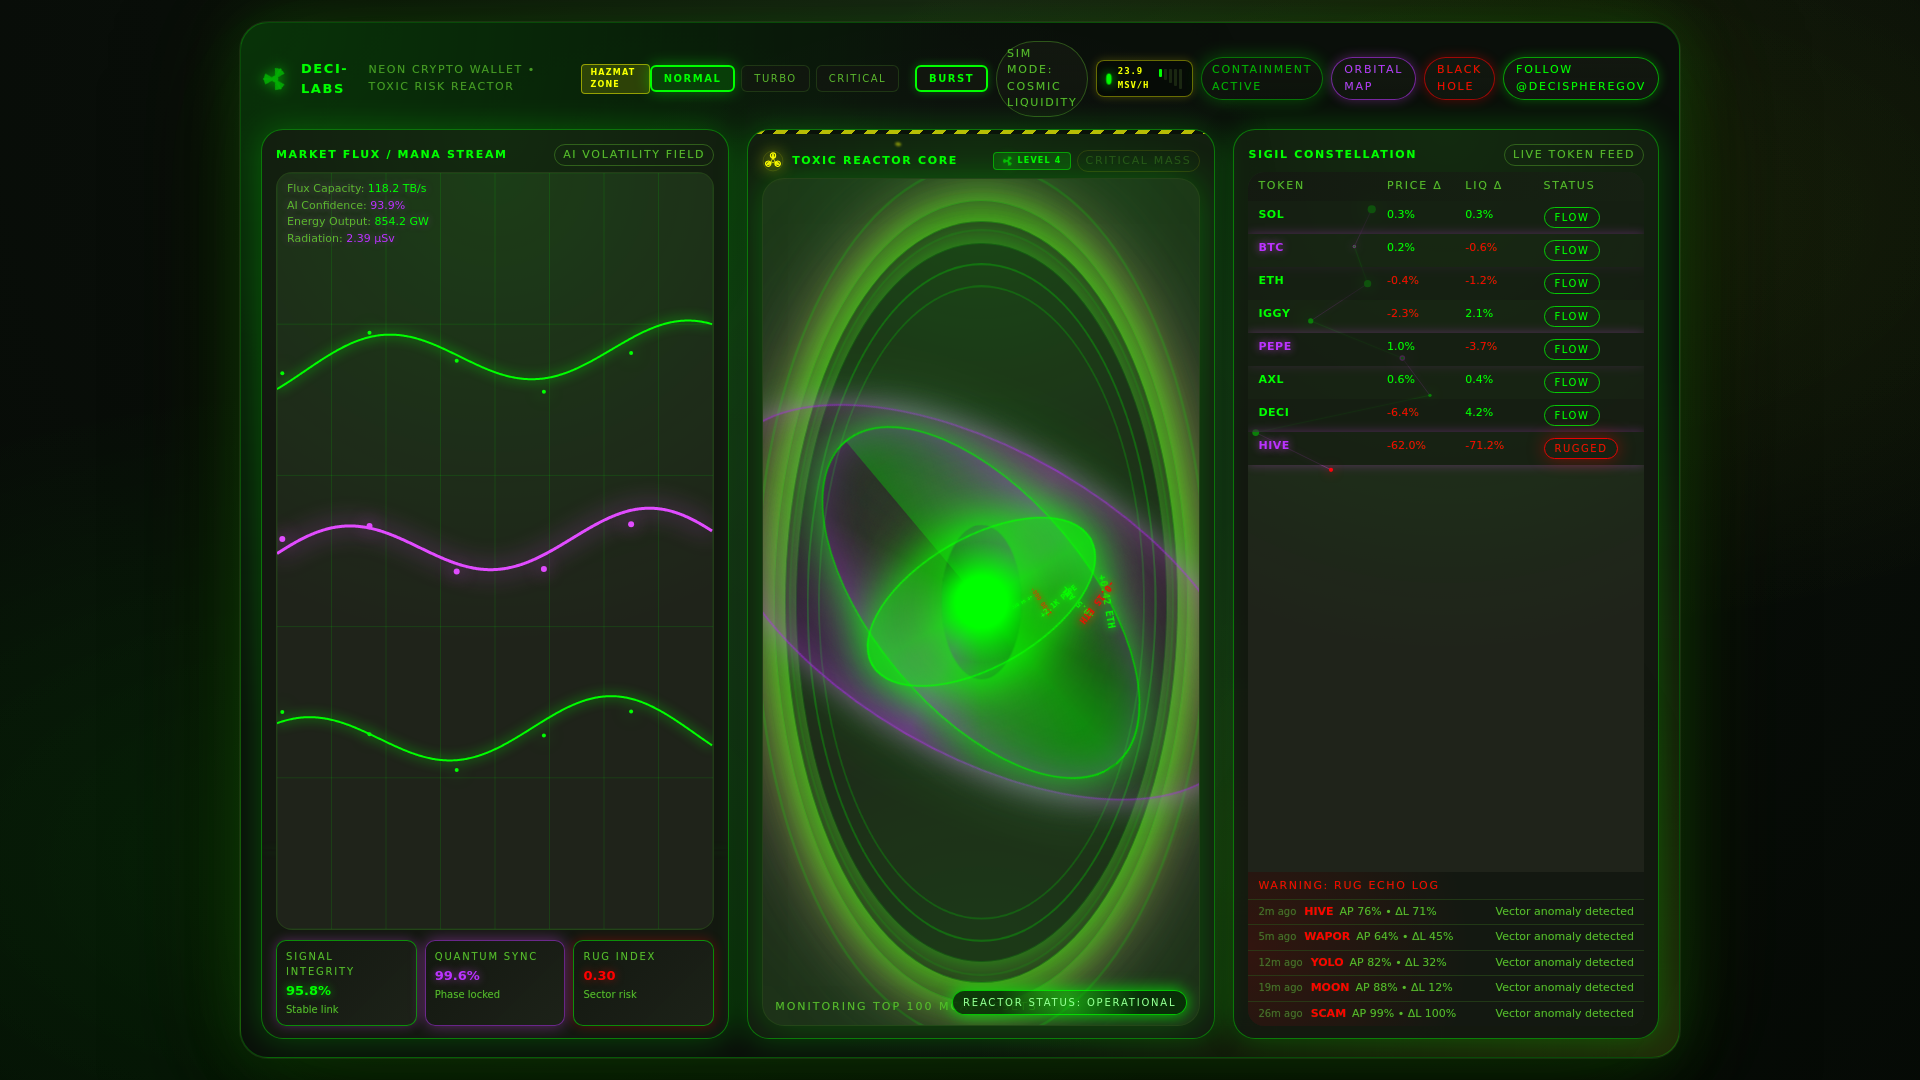Image resolution: width=1920 pixels, height=1080 pixels.
Task: Click the radiation meter 23.9 mSv/h indicator
Action: click(x=1144, y=79)
